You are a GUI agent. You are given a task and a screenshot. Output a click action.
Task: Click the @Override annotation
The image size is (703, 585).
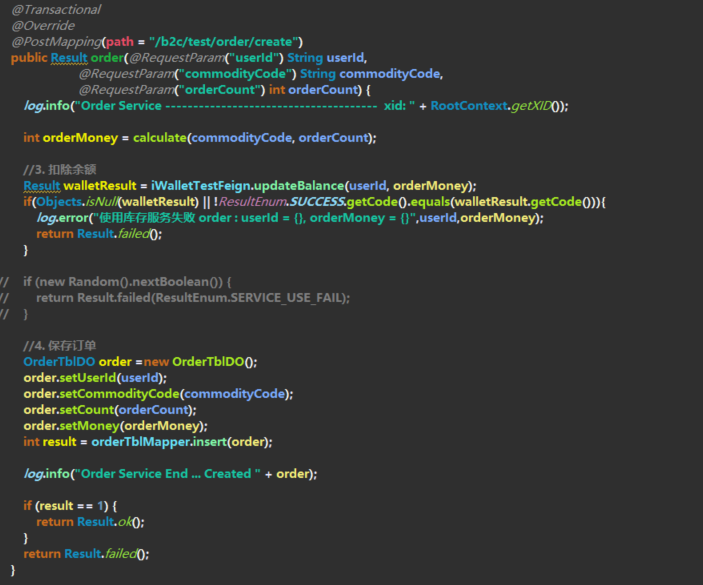pos(43,26)
